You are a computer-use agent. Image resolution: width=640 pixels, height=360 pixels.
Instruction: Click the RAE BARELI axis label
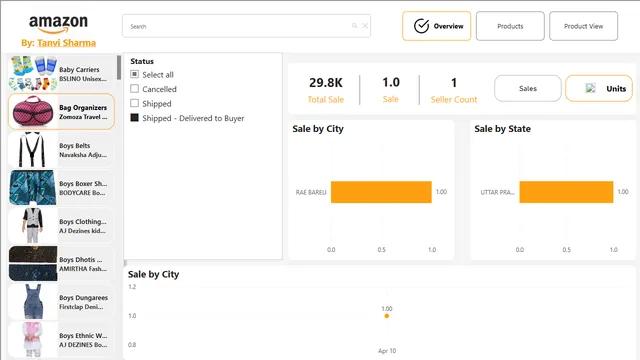click(x=311, y=192)
